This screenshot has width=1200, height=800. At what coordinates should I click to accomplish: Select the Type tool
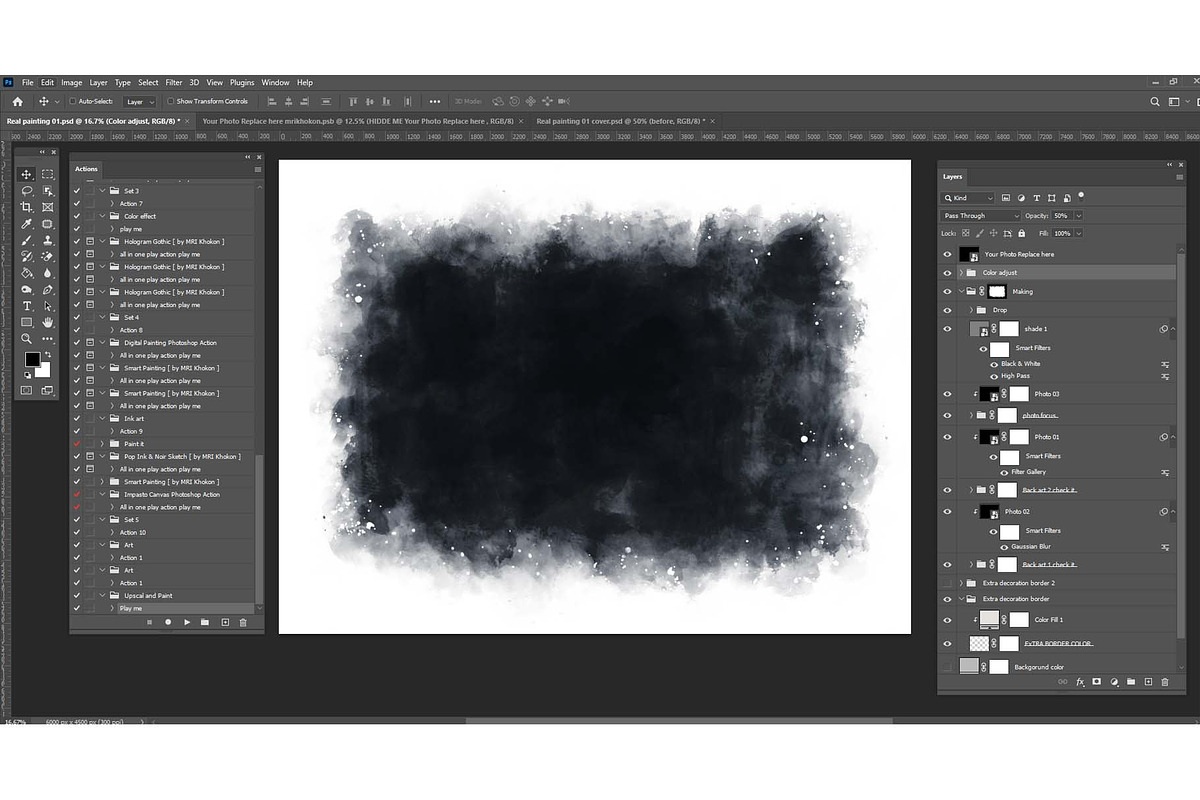coord(27,306)
